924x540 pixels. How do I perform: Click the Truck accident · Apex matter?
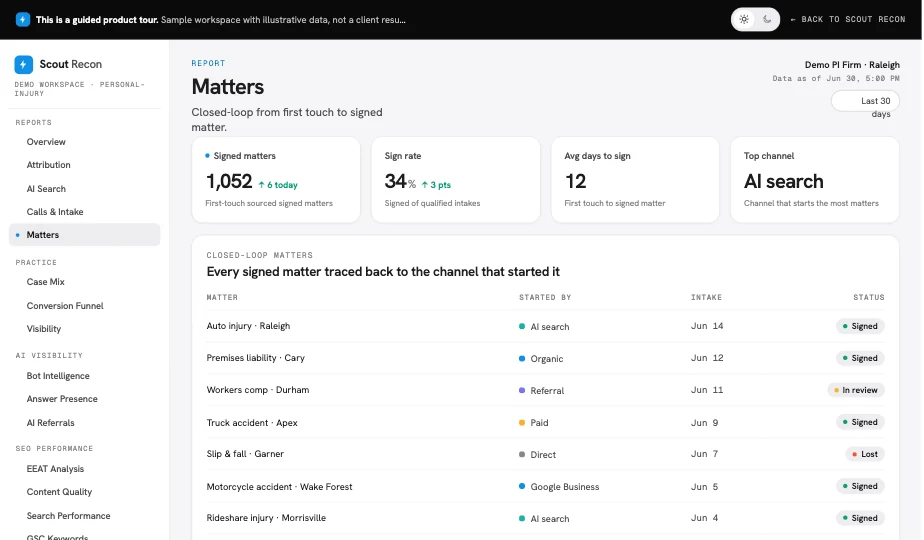(252, 423)
